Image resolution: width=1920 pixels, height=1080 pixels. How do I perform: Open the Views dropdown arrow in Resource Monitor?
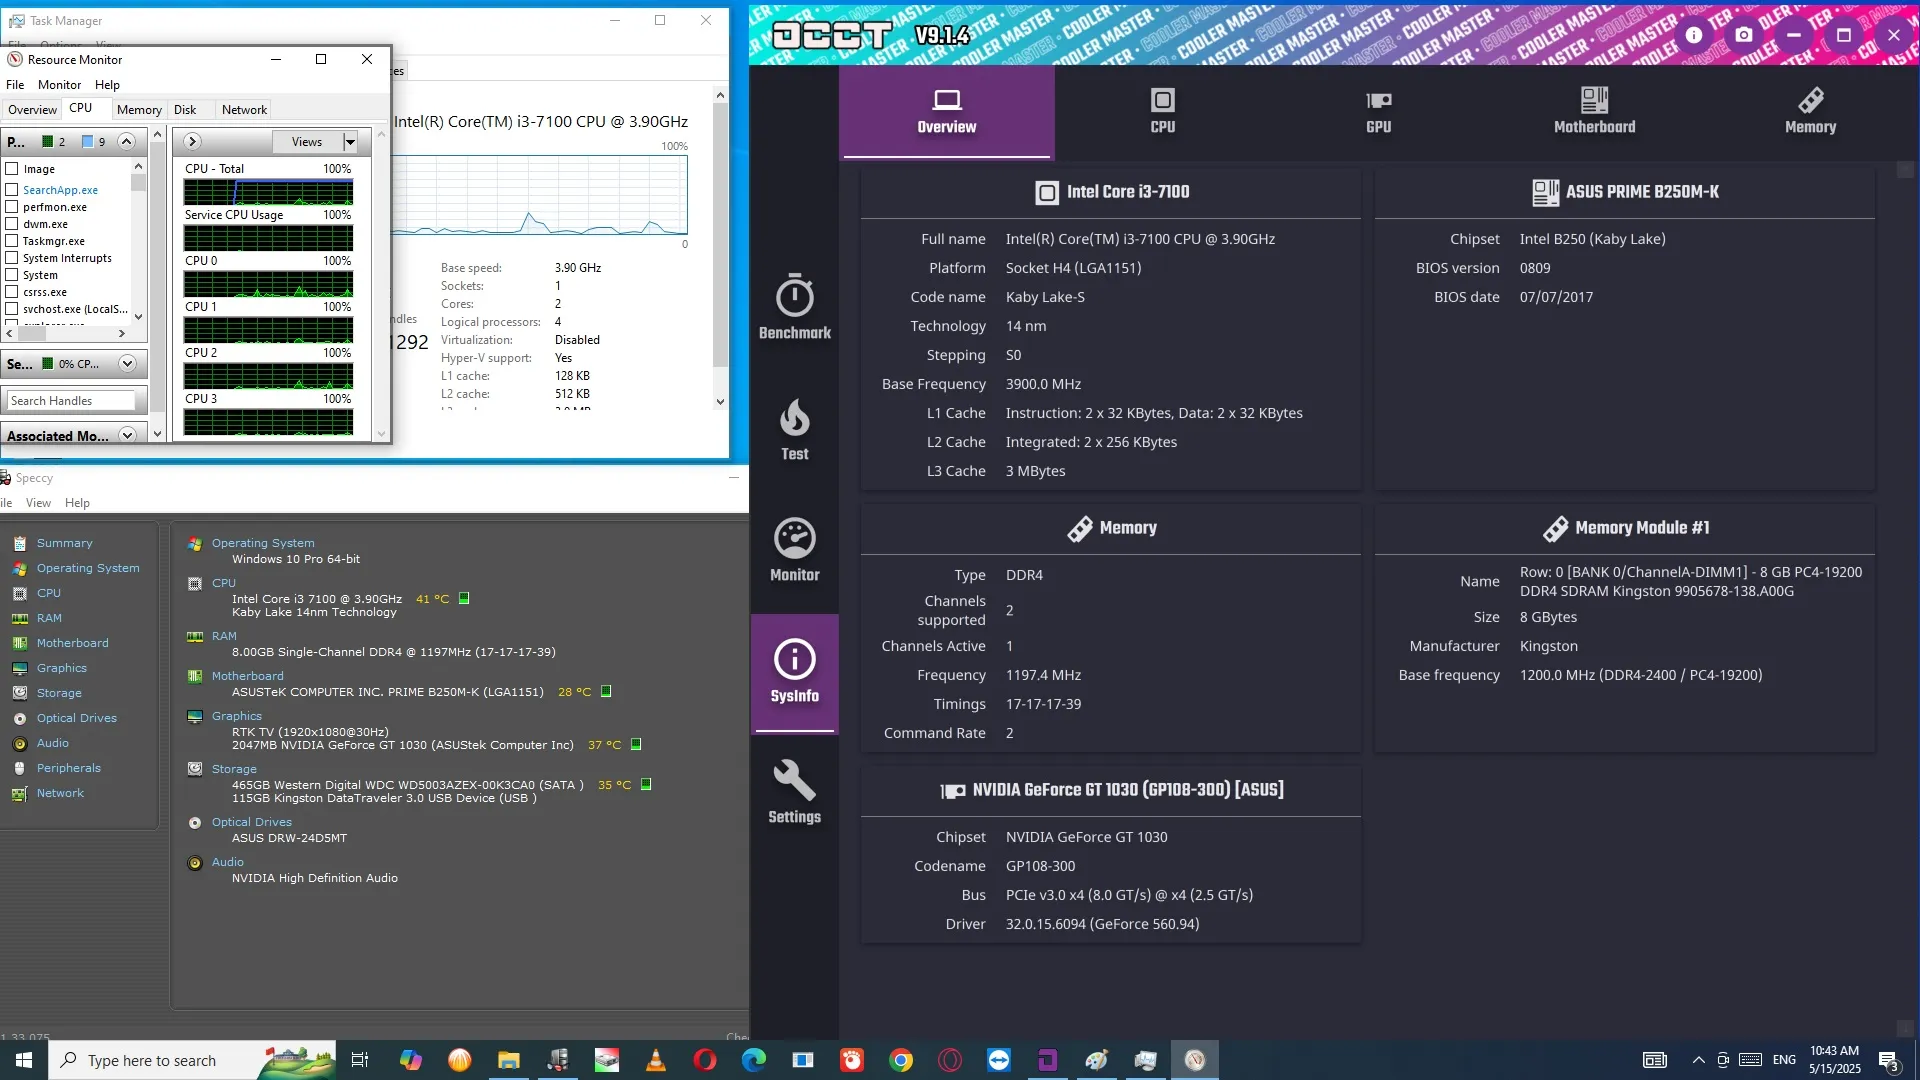[350, 142]
